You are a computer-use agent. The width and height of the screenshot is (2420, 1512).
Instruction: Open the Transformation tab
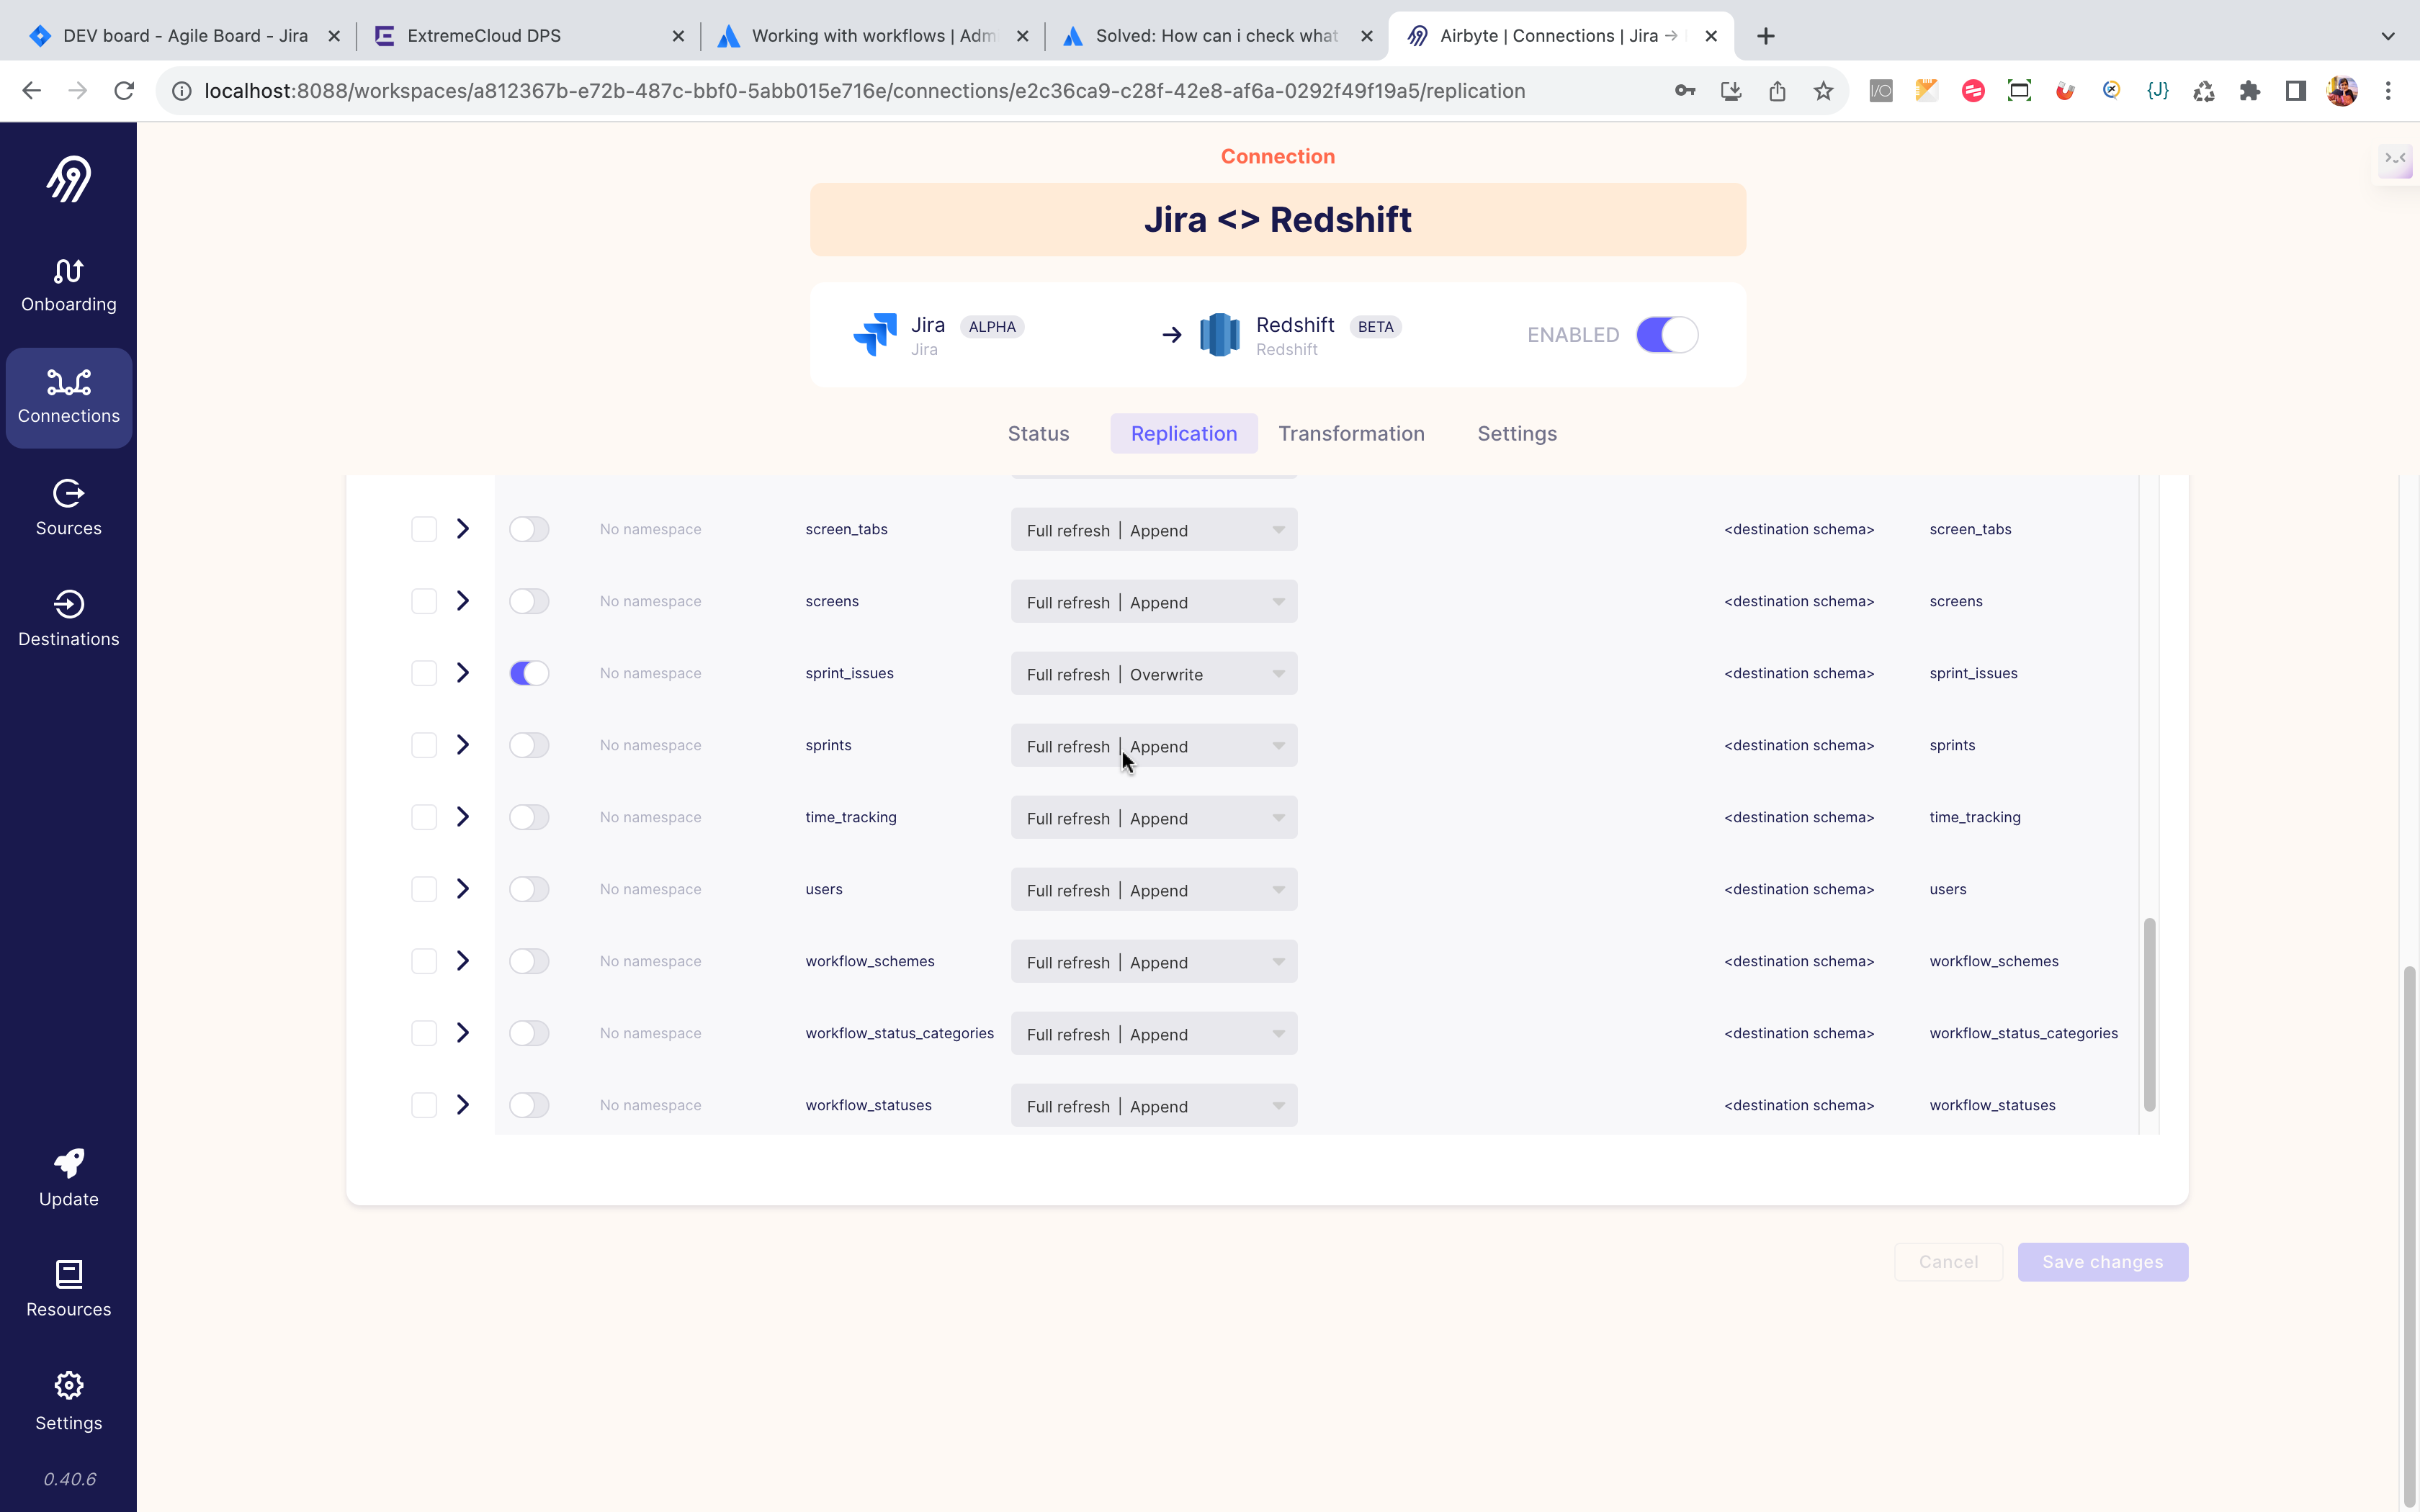tap(1351, 434)
